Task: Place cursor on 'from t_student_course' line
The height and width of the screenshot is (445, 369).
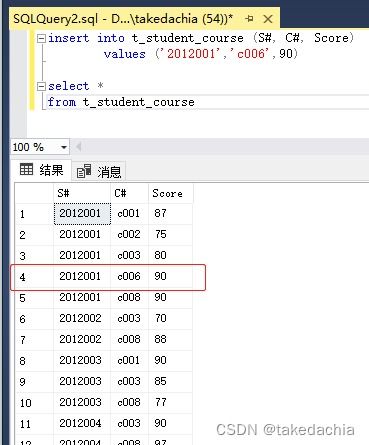Action: 121,102
